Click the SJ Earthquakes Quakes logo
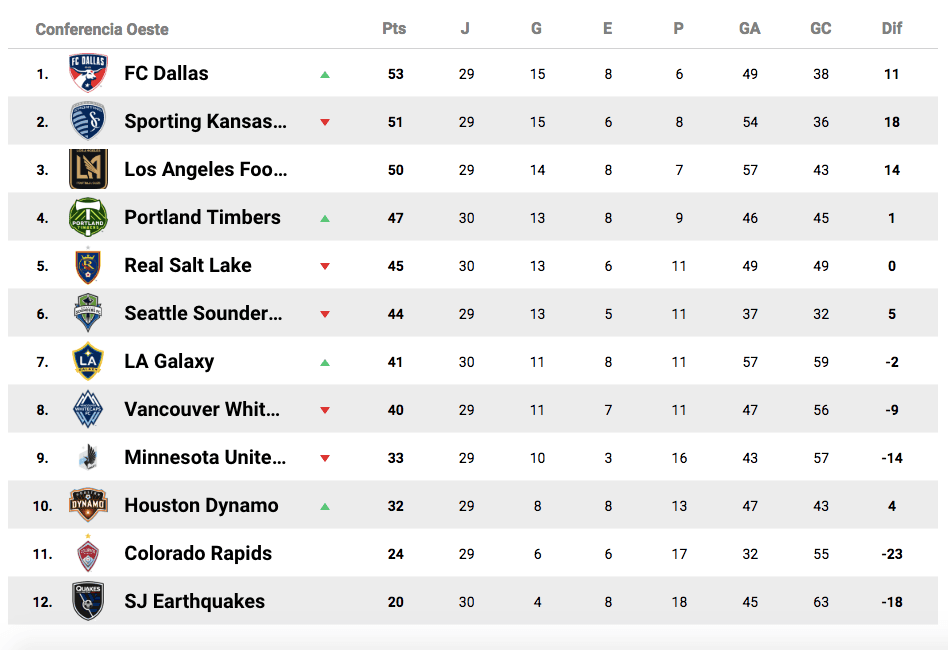The image size is (948, 650). click(x=88, y=601)
